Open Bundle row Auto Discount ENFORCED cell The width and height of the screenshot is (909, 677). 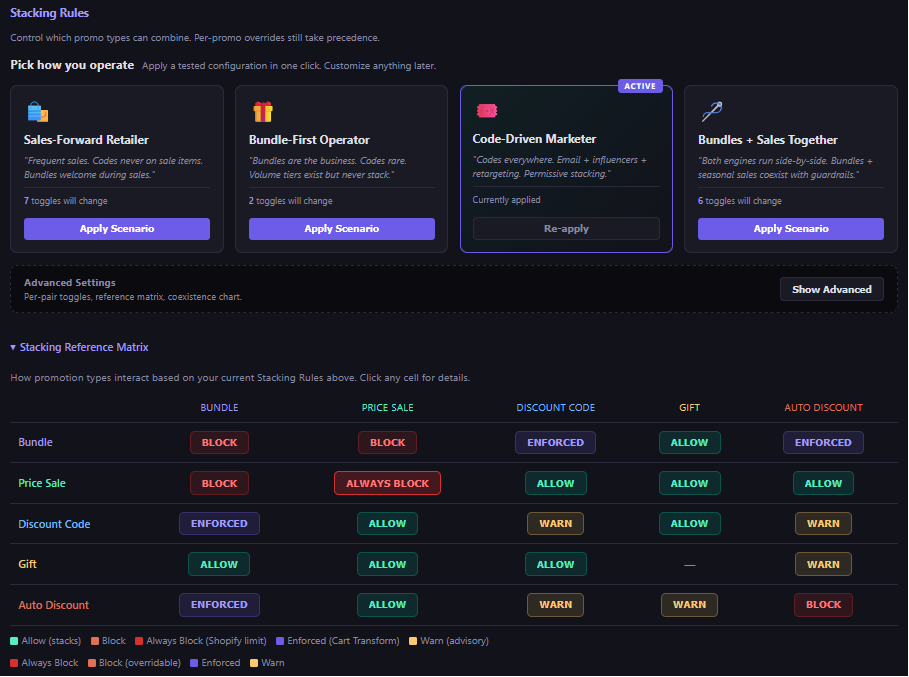pyautogui.click(x=823, y=442)
